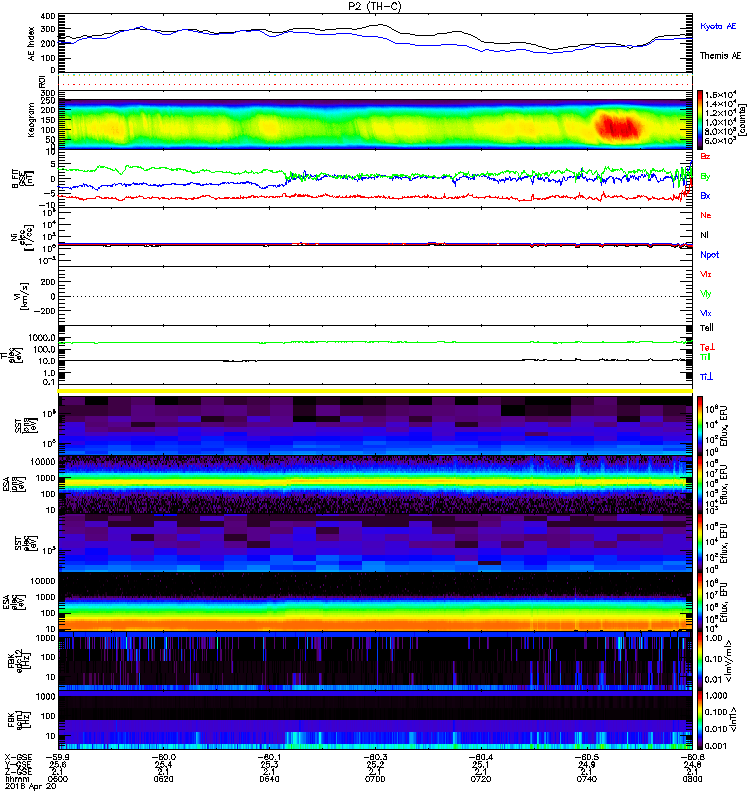Click the 0700 time axis label
The height and width of the screenshot is (800, 750).
coord(375,779)
